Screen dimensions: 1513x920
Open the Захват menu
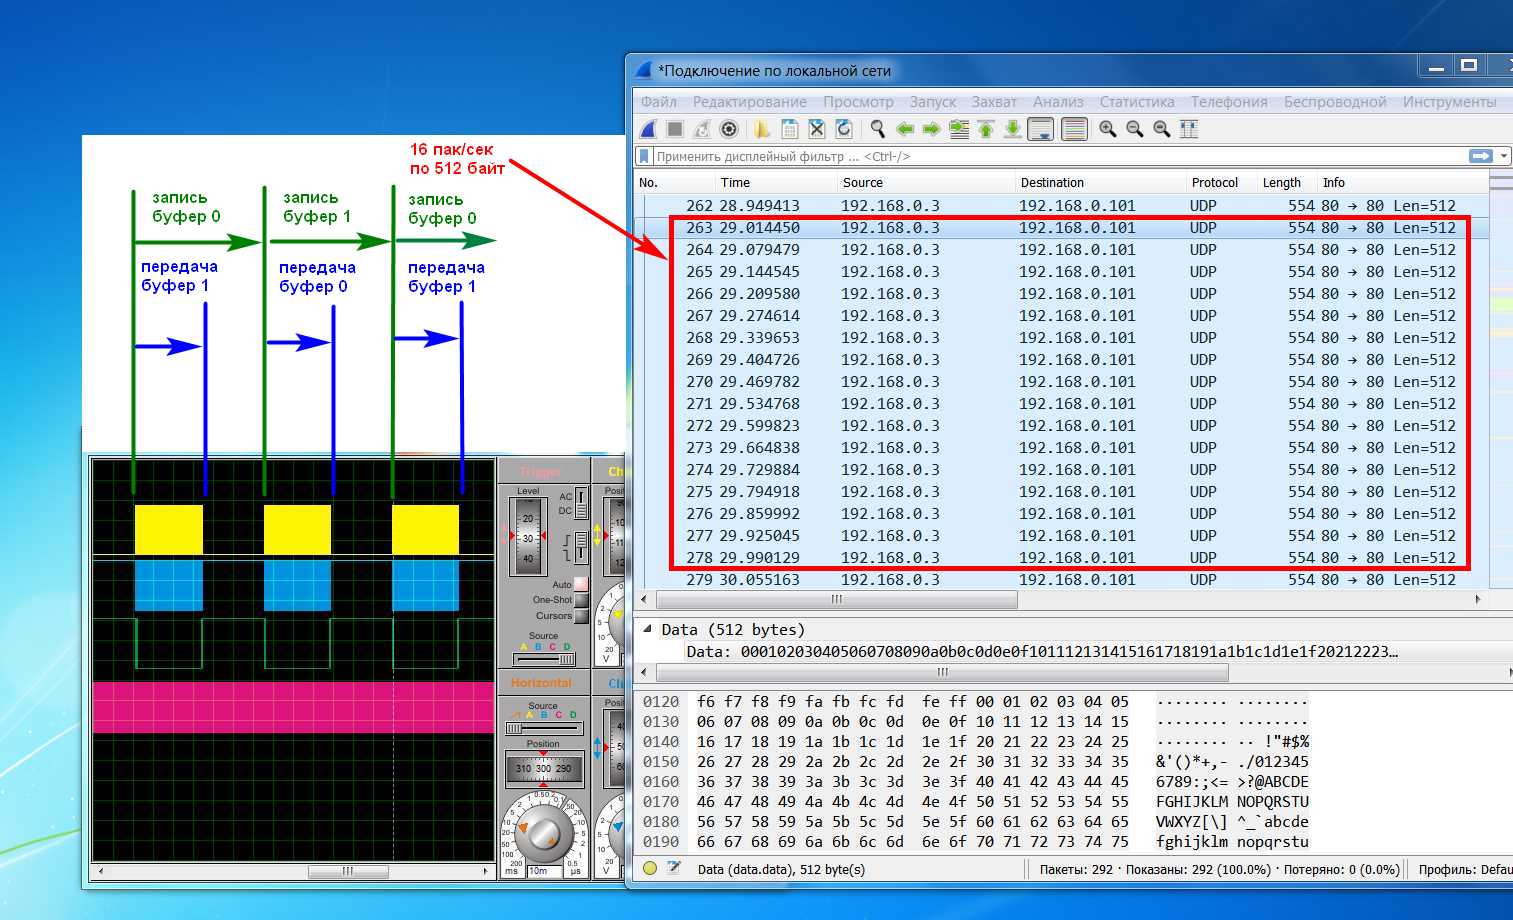point(994,101)
